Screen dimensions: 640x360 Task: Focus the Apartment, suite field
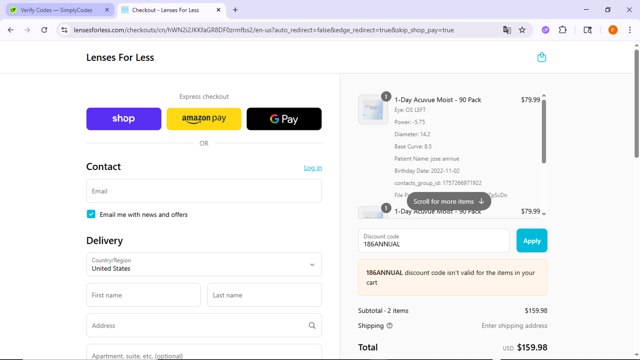pos(204,352)
